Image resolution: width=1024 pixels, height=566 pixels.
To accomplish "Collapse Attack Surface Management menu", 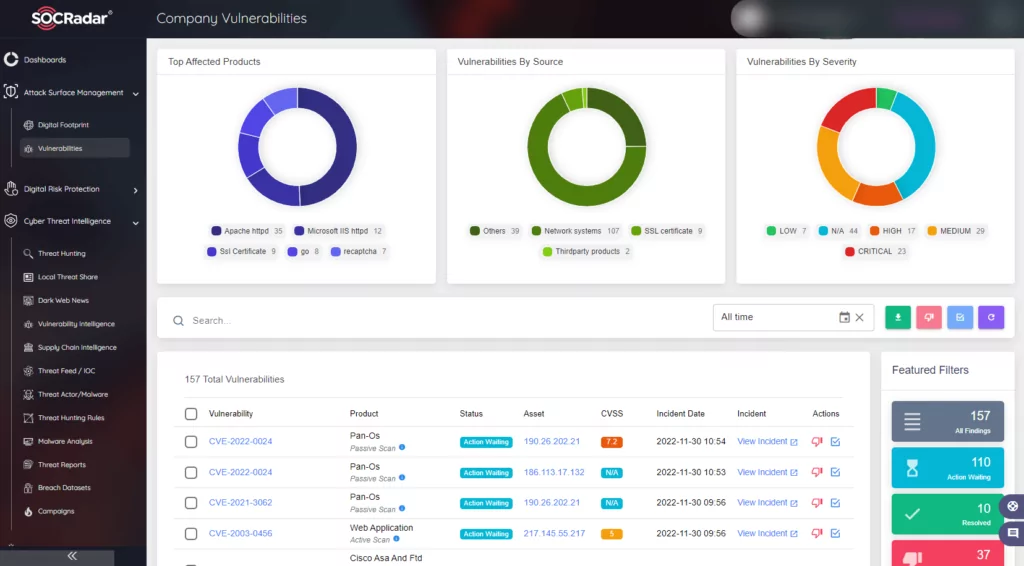I will coord(136,93).
